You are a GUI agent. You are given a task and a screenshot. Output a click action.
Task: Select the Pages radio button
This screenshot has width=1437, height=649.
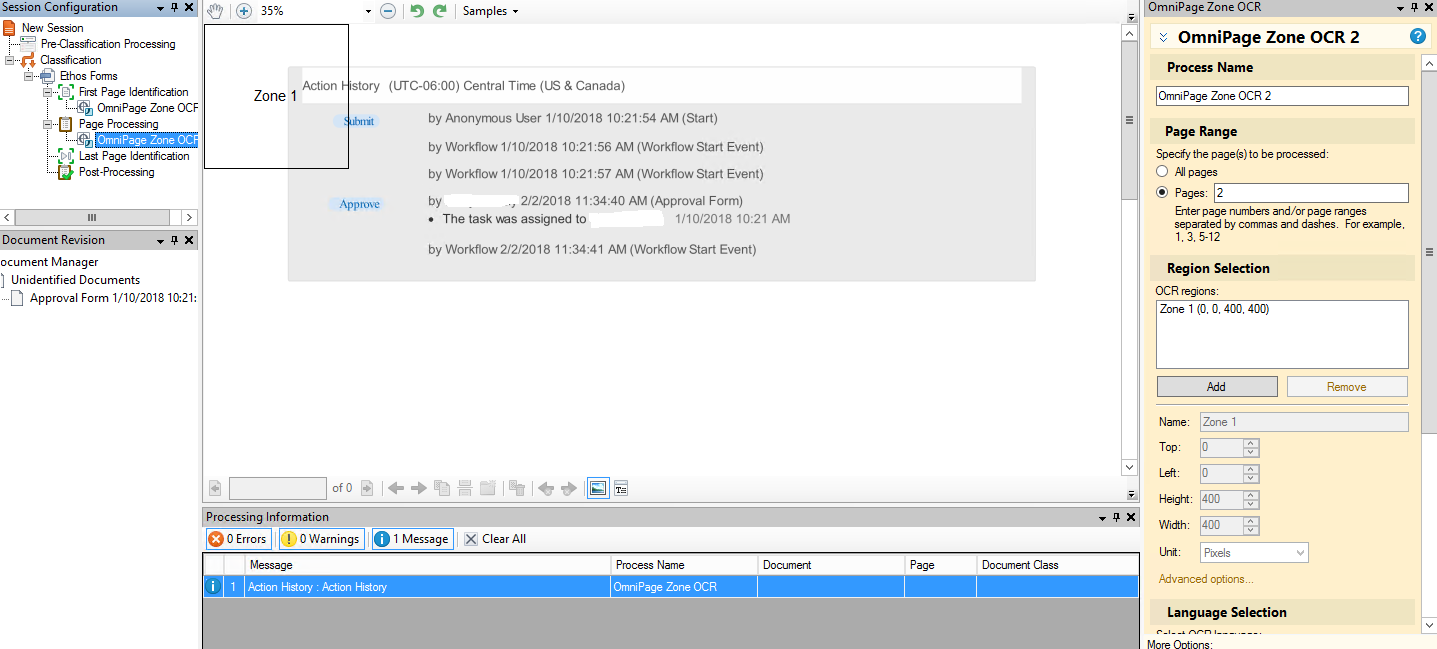point(1163,193)
